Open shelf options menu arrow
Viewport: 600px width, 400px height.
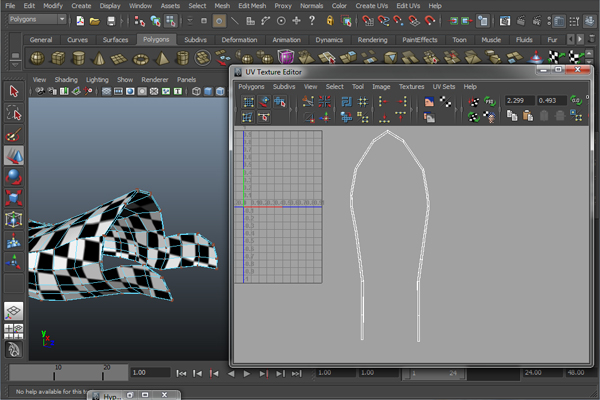[15, 65]
